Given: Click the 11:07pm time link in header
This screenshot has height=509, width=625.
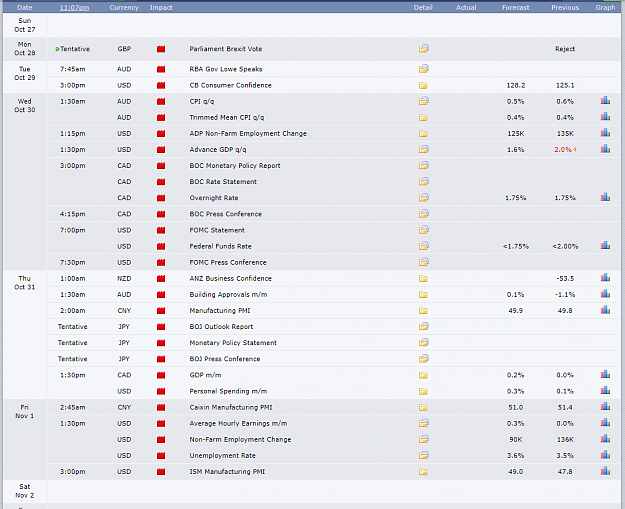Looking at the screenshot, I should 75,8.
